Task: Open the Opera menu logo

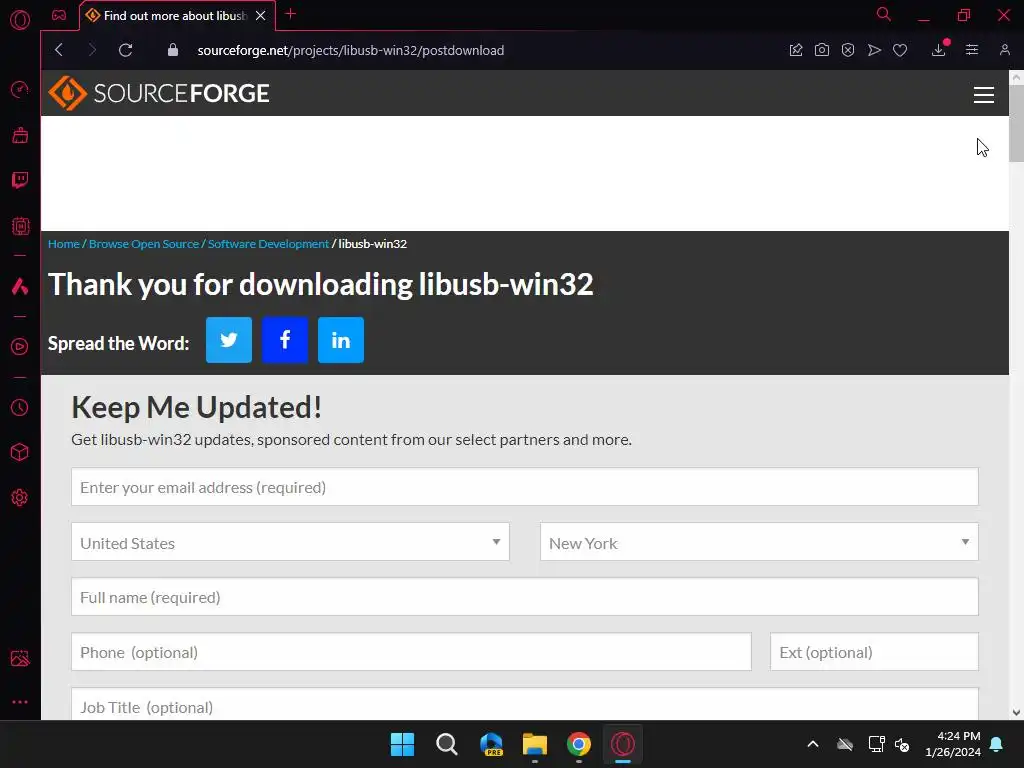Action: pos(20,20)
